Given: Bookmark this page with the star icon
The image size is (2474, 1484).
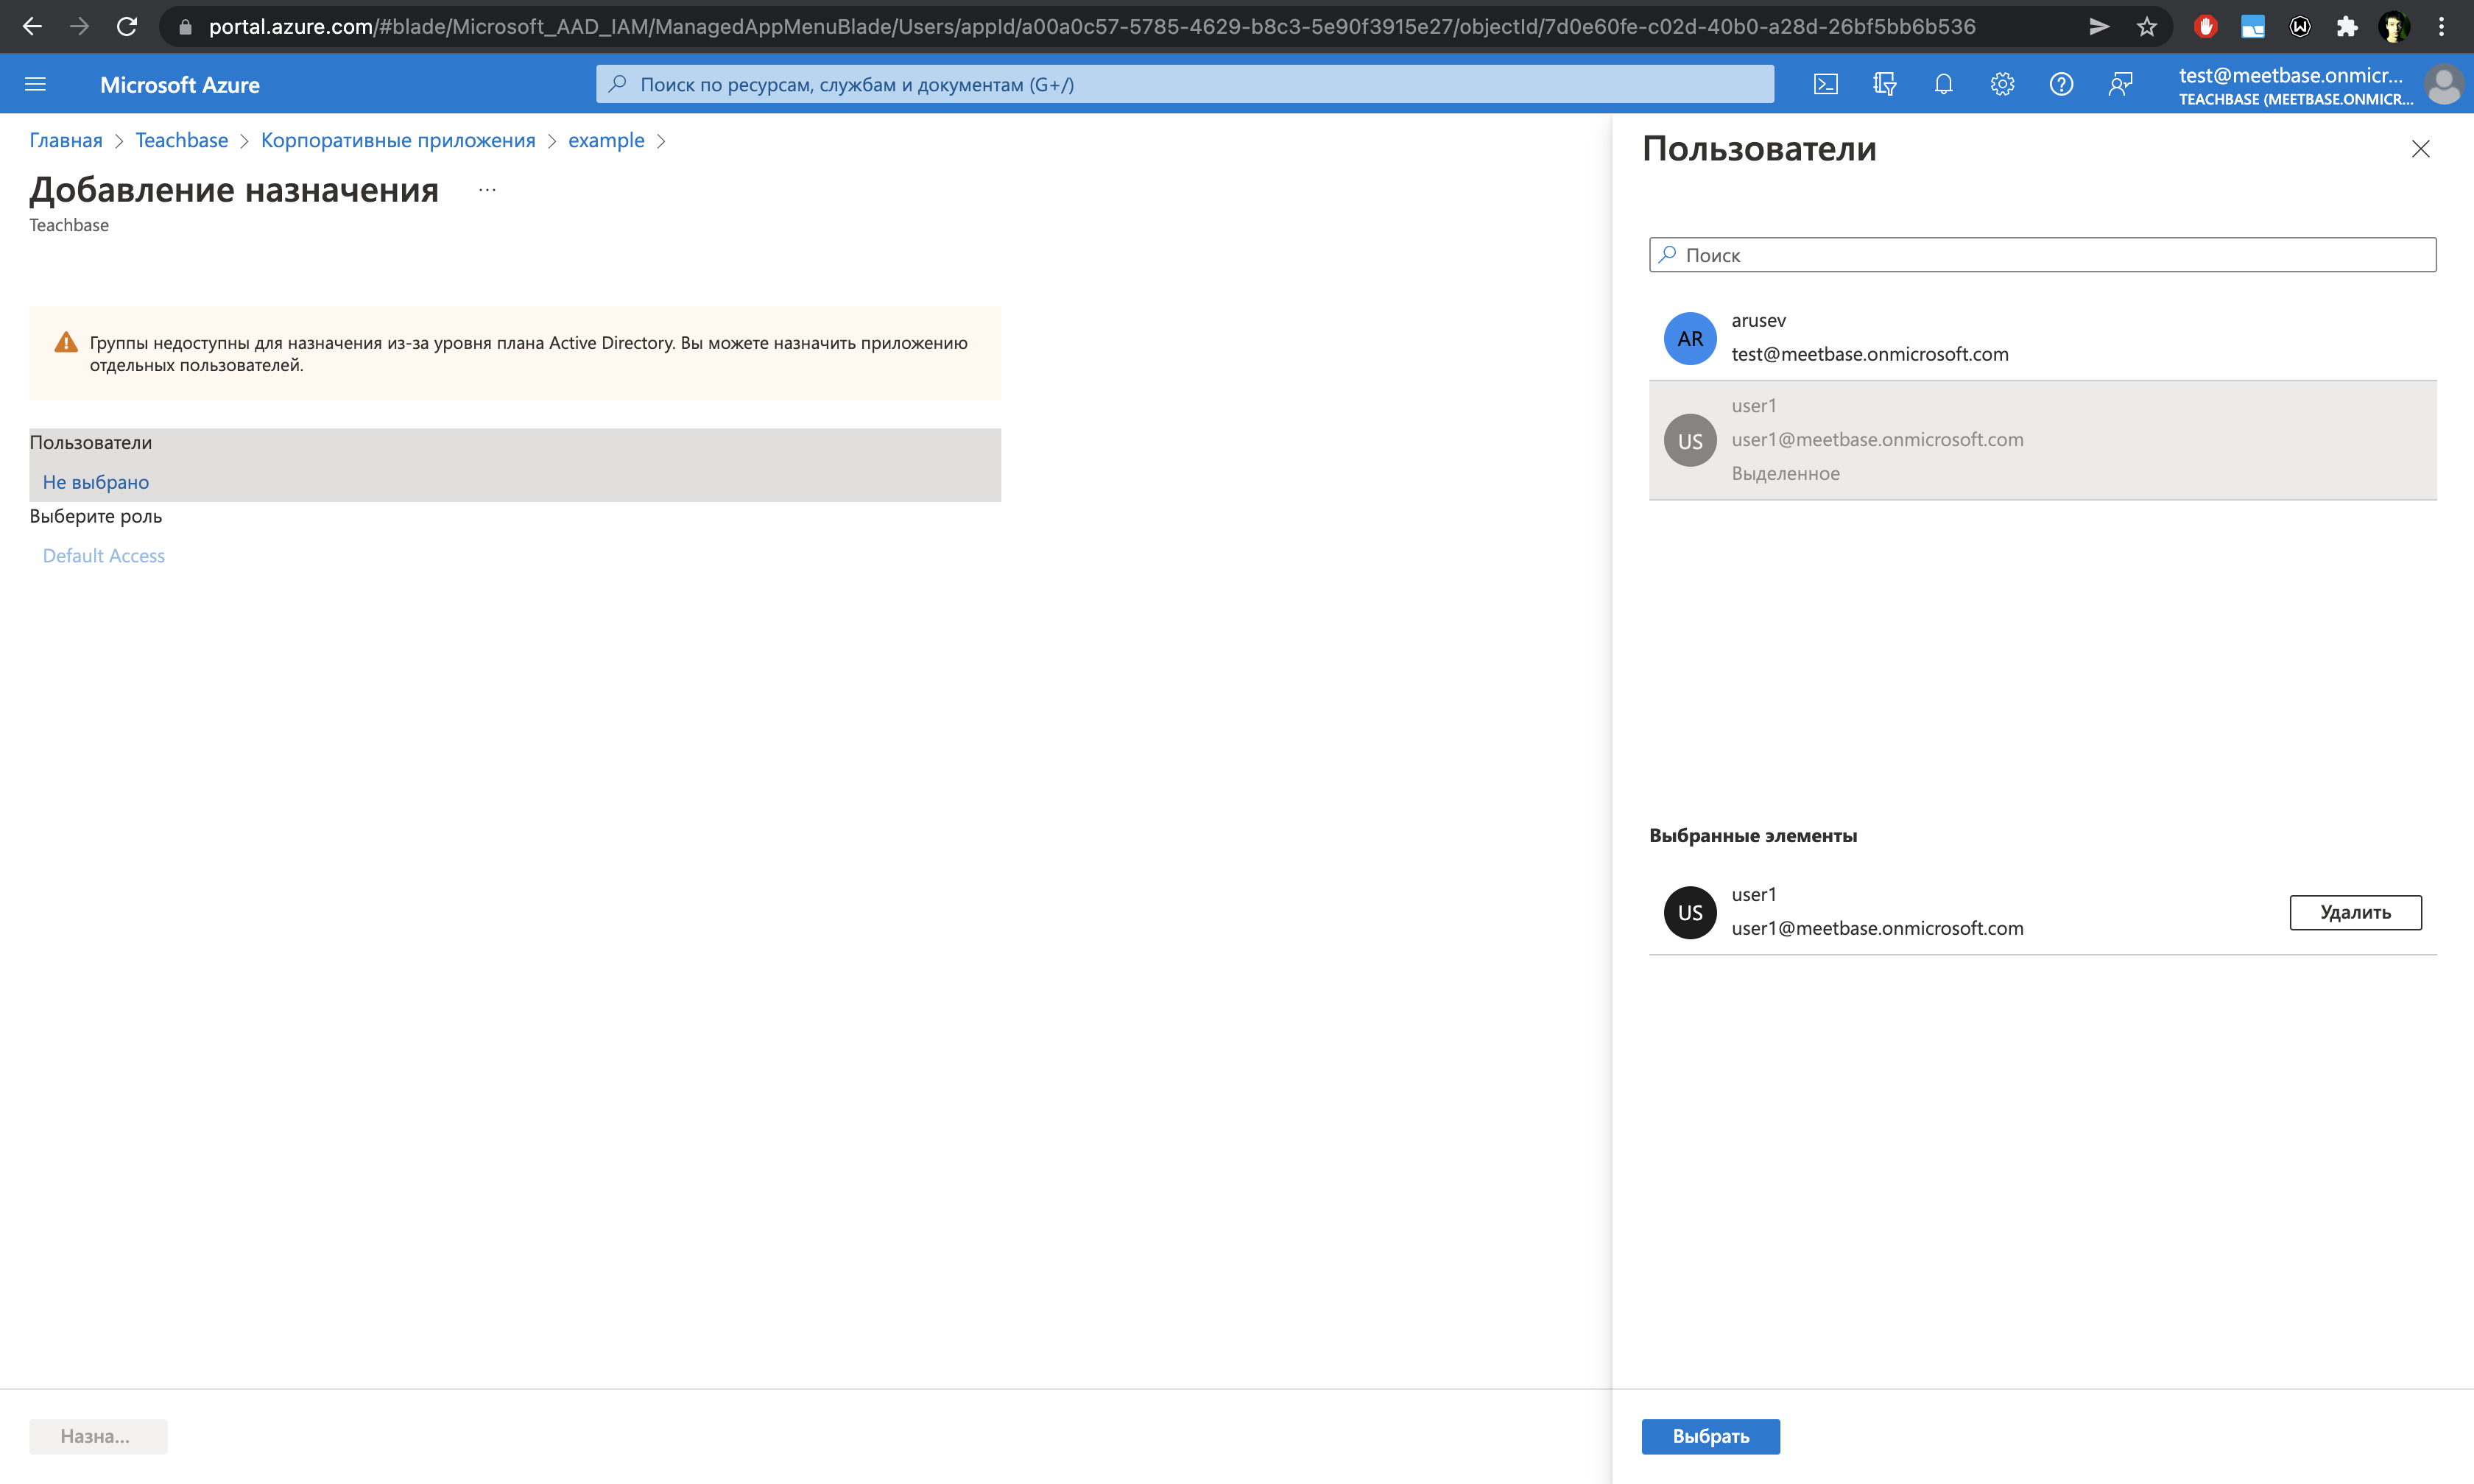Looking at the screenshot, I should pyautogui.click(x=2146, y=26).
